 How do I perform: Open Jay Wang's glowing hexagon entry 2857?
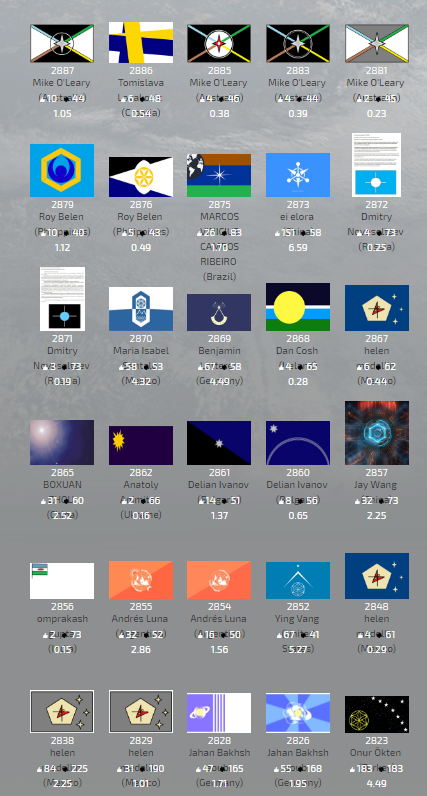[377, 433]
